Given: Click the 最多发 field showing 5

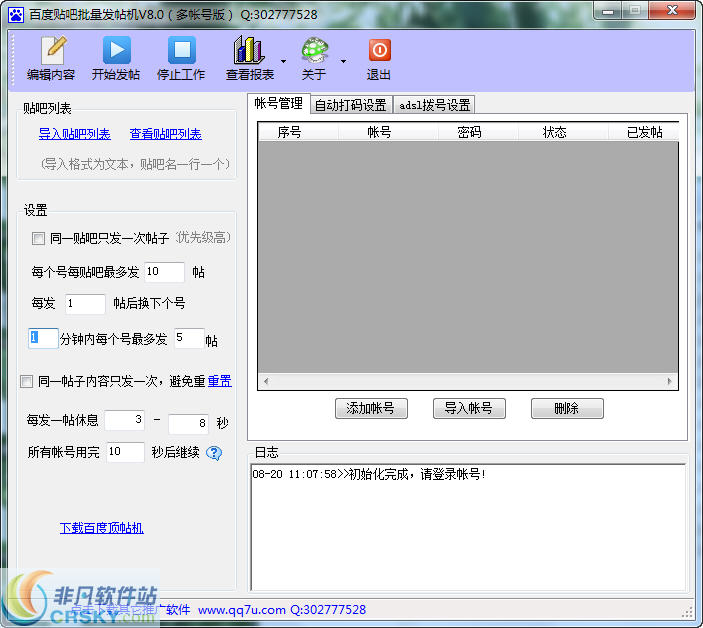Looking at the screenshot, I should [189, 338].
